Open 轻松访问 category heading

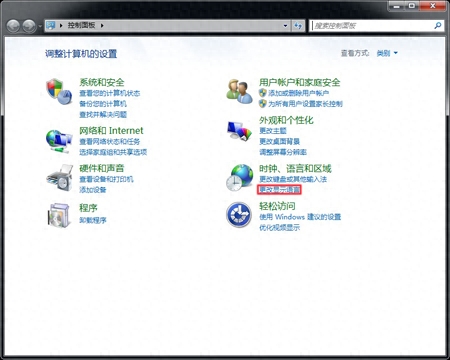click(277, 206)
